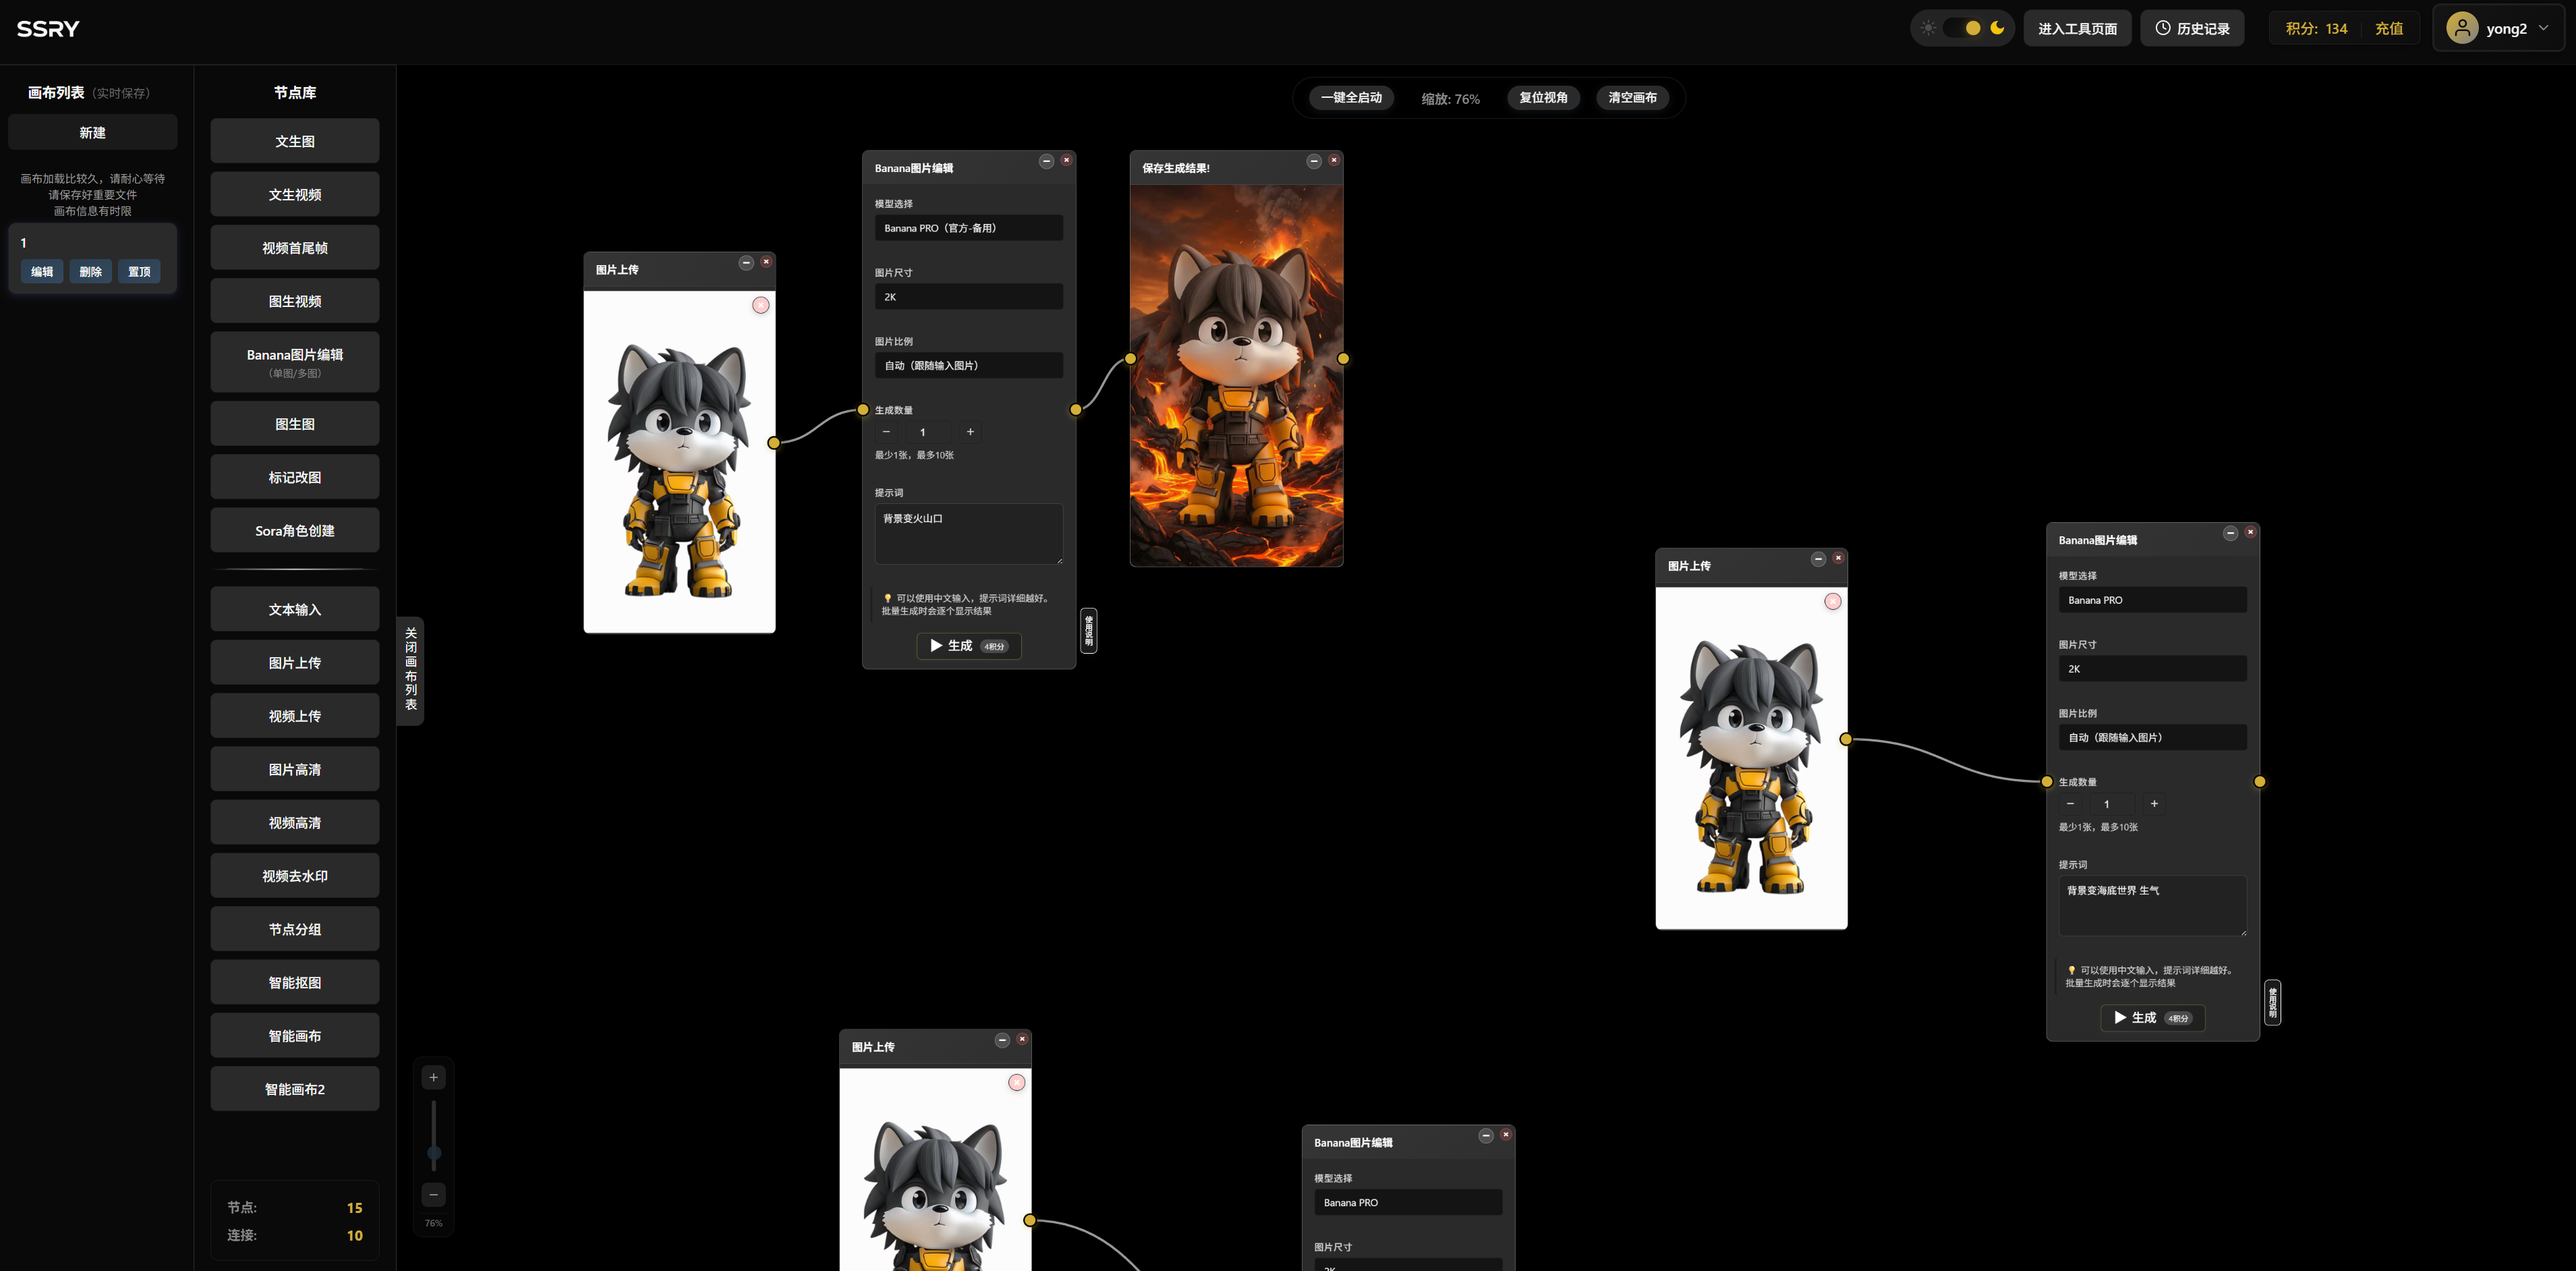Switch to light mode sun icon

[x=1928, y=28]
